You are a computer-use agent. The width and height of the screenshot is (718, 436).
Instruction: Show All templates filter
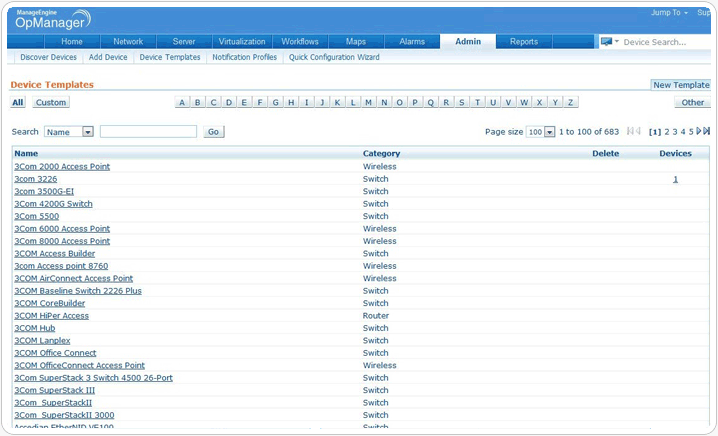17,103
